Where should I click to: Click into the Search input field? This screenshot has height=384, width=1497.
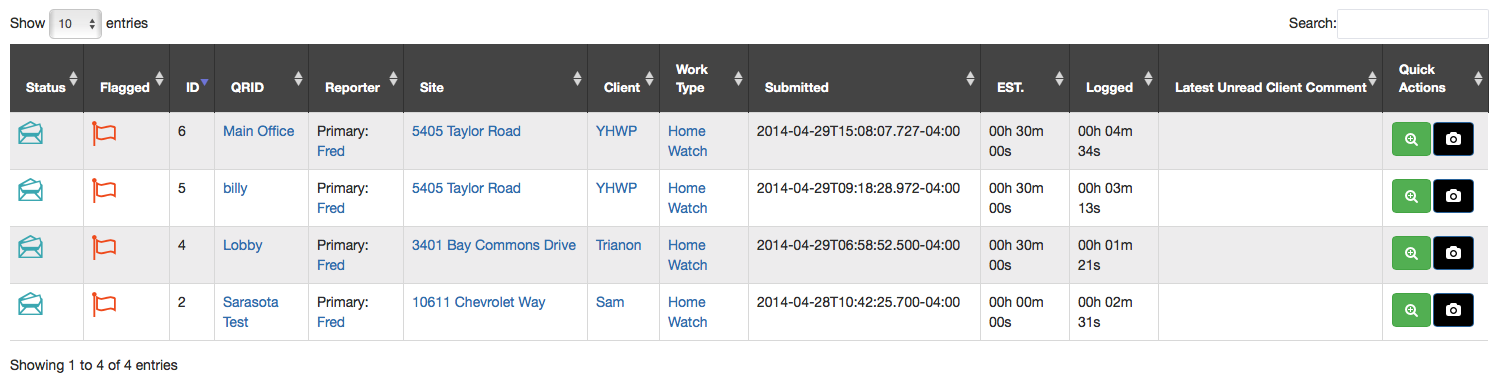point(1412,23)
